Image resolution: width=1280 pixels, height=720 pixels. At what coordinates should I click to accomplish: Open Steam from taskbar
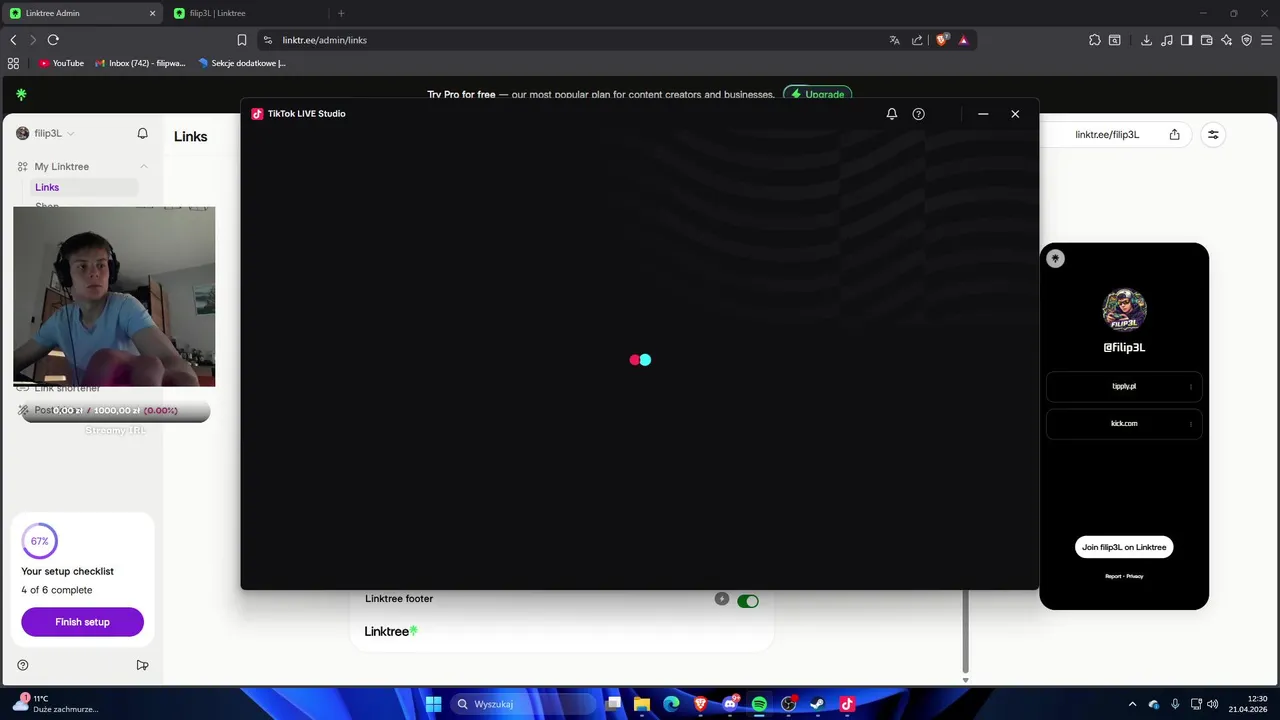pyautogui.click(x=818, y=704)
